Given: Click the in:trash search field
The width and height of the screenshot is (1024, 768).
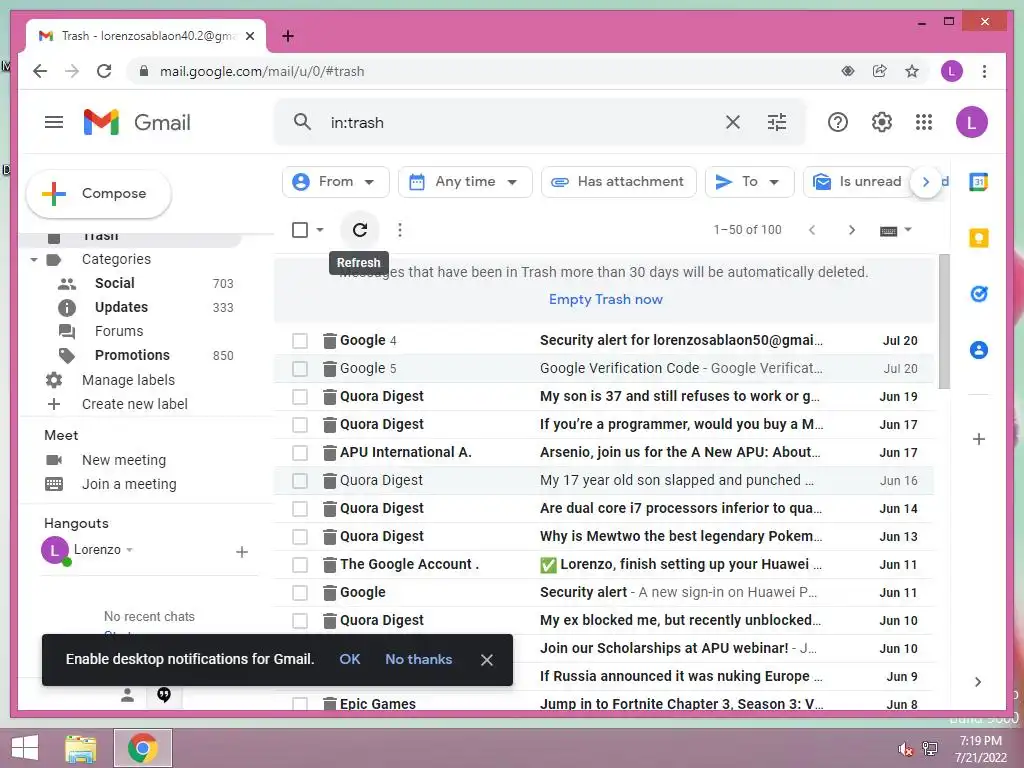Looking at the screenshot, I should click(520, 122).
